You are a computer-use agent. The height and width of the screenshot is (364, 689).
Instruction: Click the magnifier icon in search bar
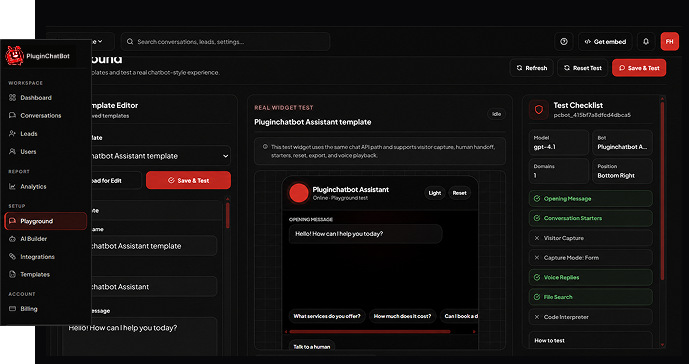point(130,42)
